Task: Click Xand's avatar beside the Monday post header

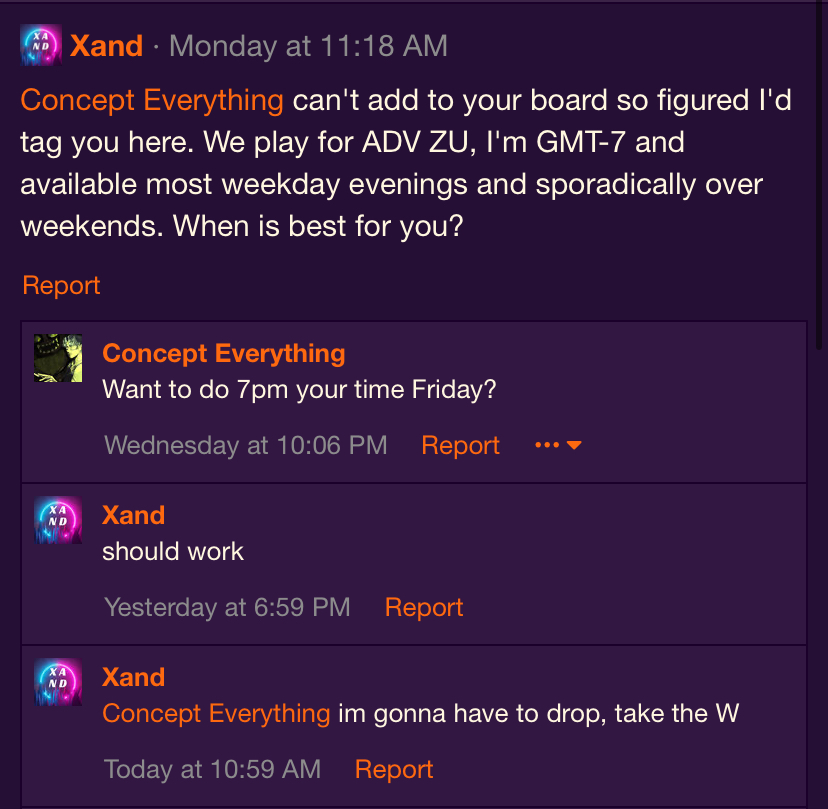Action: click(41, 46)
